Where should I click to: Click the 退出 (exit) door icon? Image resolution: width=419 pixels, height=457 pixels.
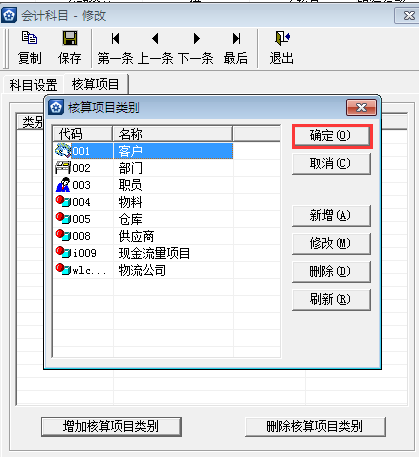point(282,38)
